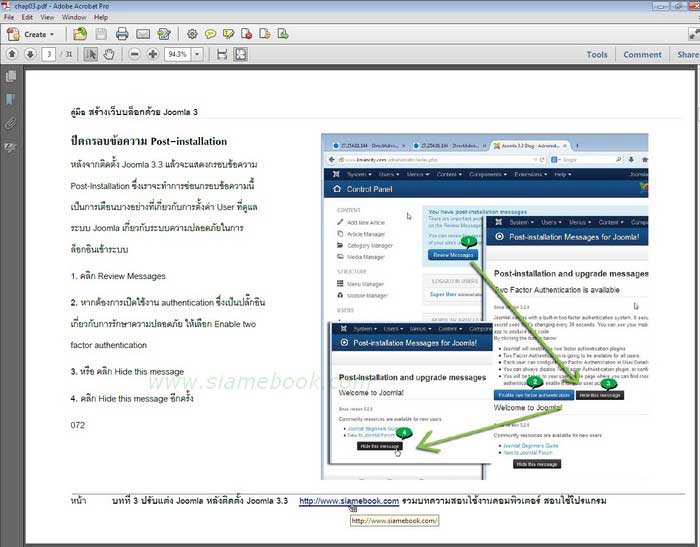Open the View menu
700x547 pixels.
click(x=47, y=17)
